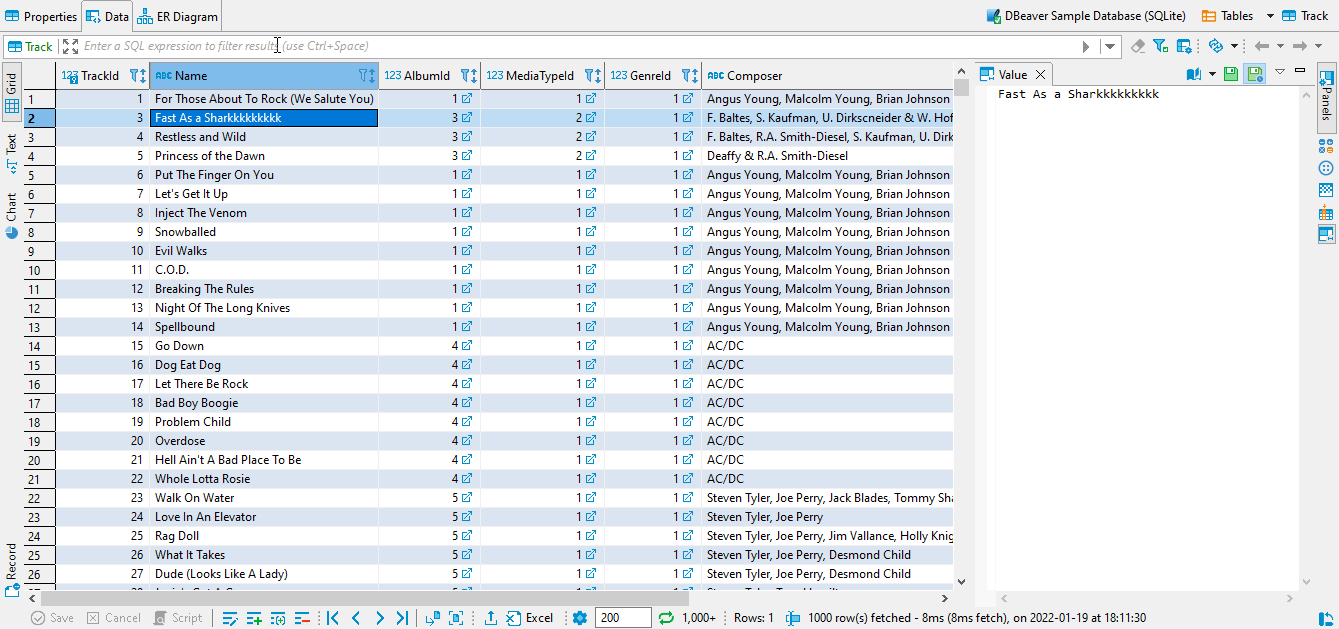The height and width of the screenshot is (629, 1339).
Task: Collapse the Value panel
Action: point(1300,72)
